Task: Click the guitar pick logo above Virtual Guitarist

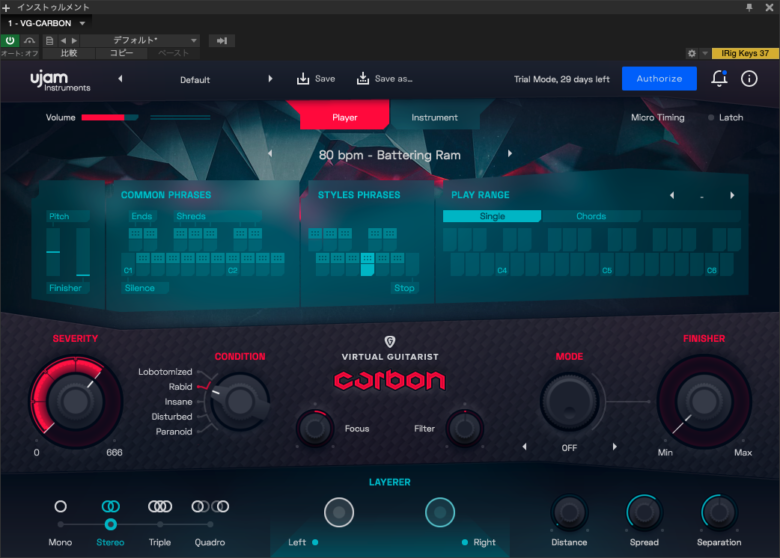Action: (390, 342)
